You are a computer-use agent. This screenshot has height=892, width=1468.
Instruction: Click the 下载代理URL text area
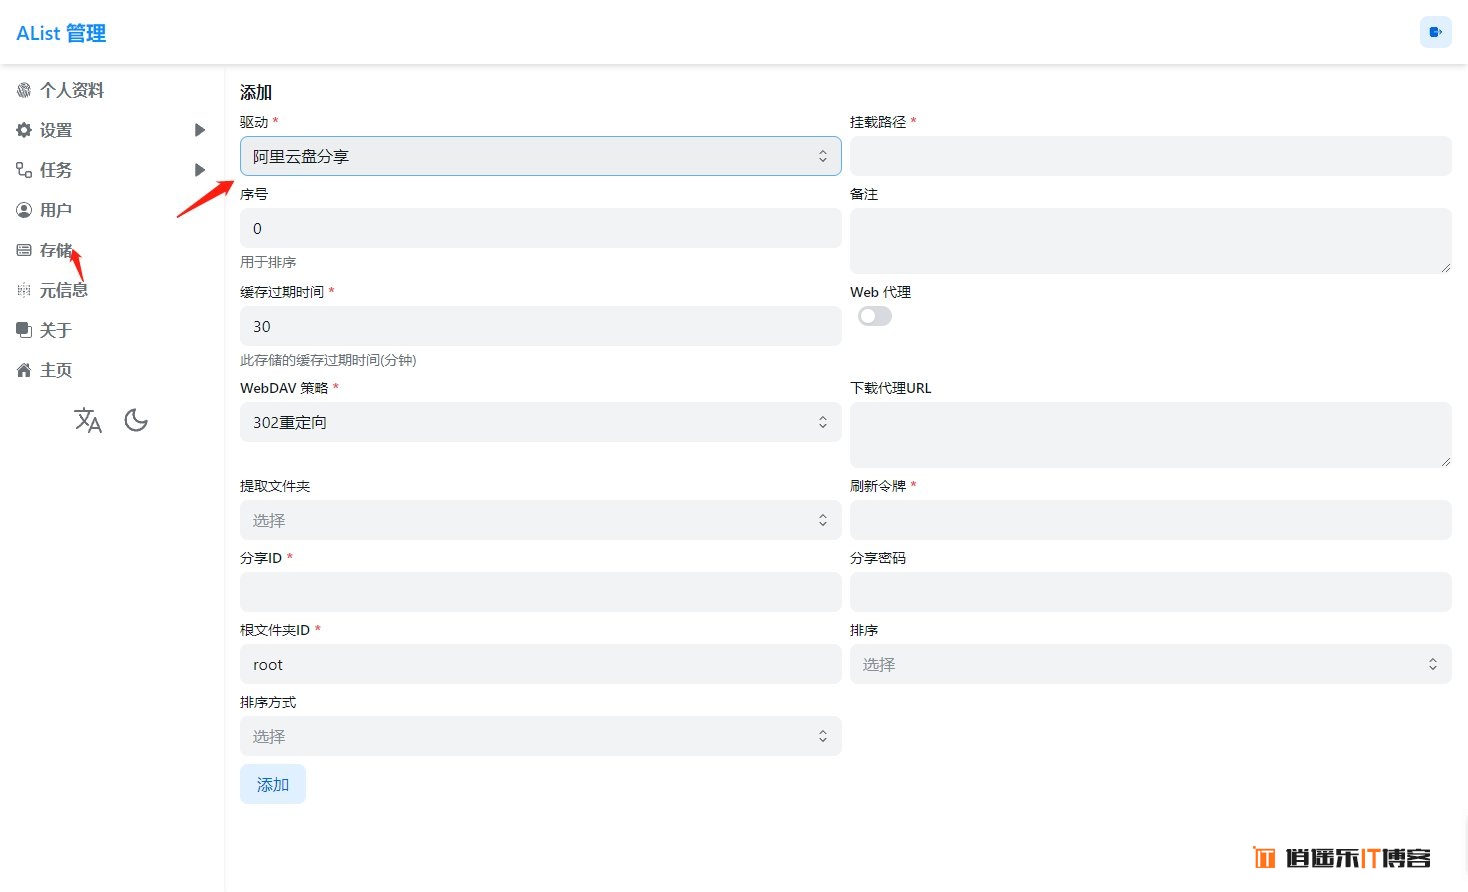1151,435
